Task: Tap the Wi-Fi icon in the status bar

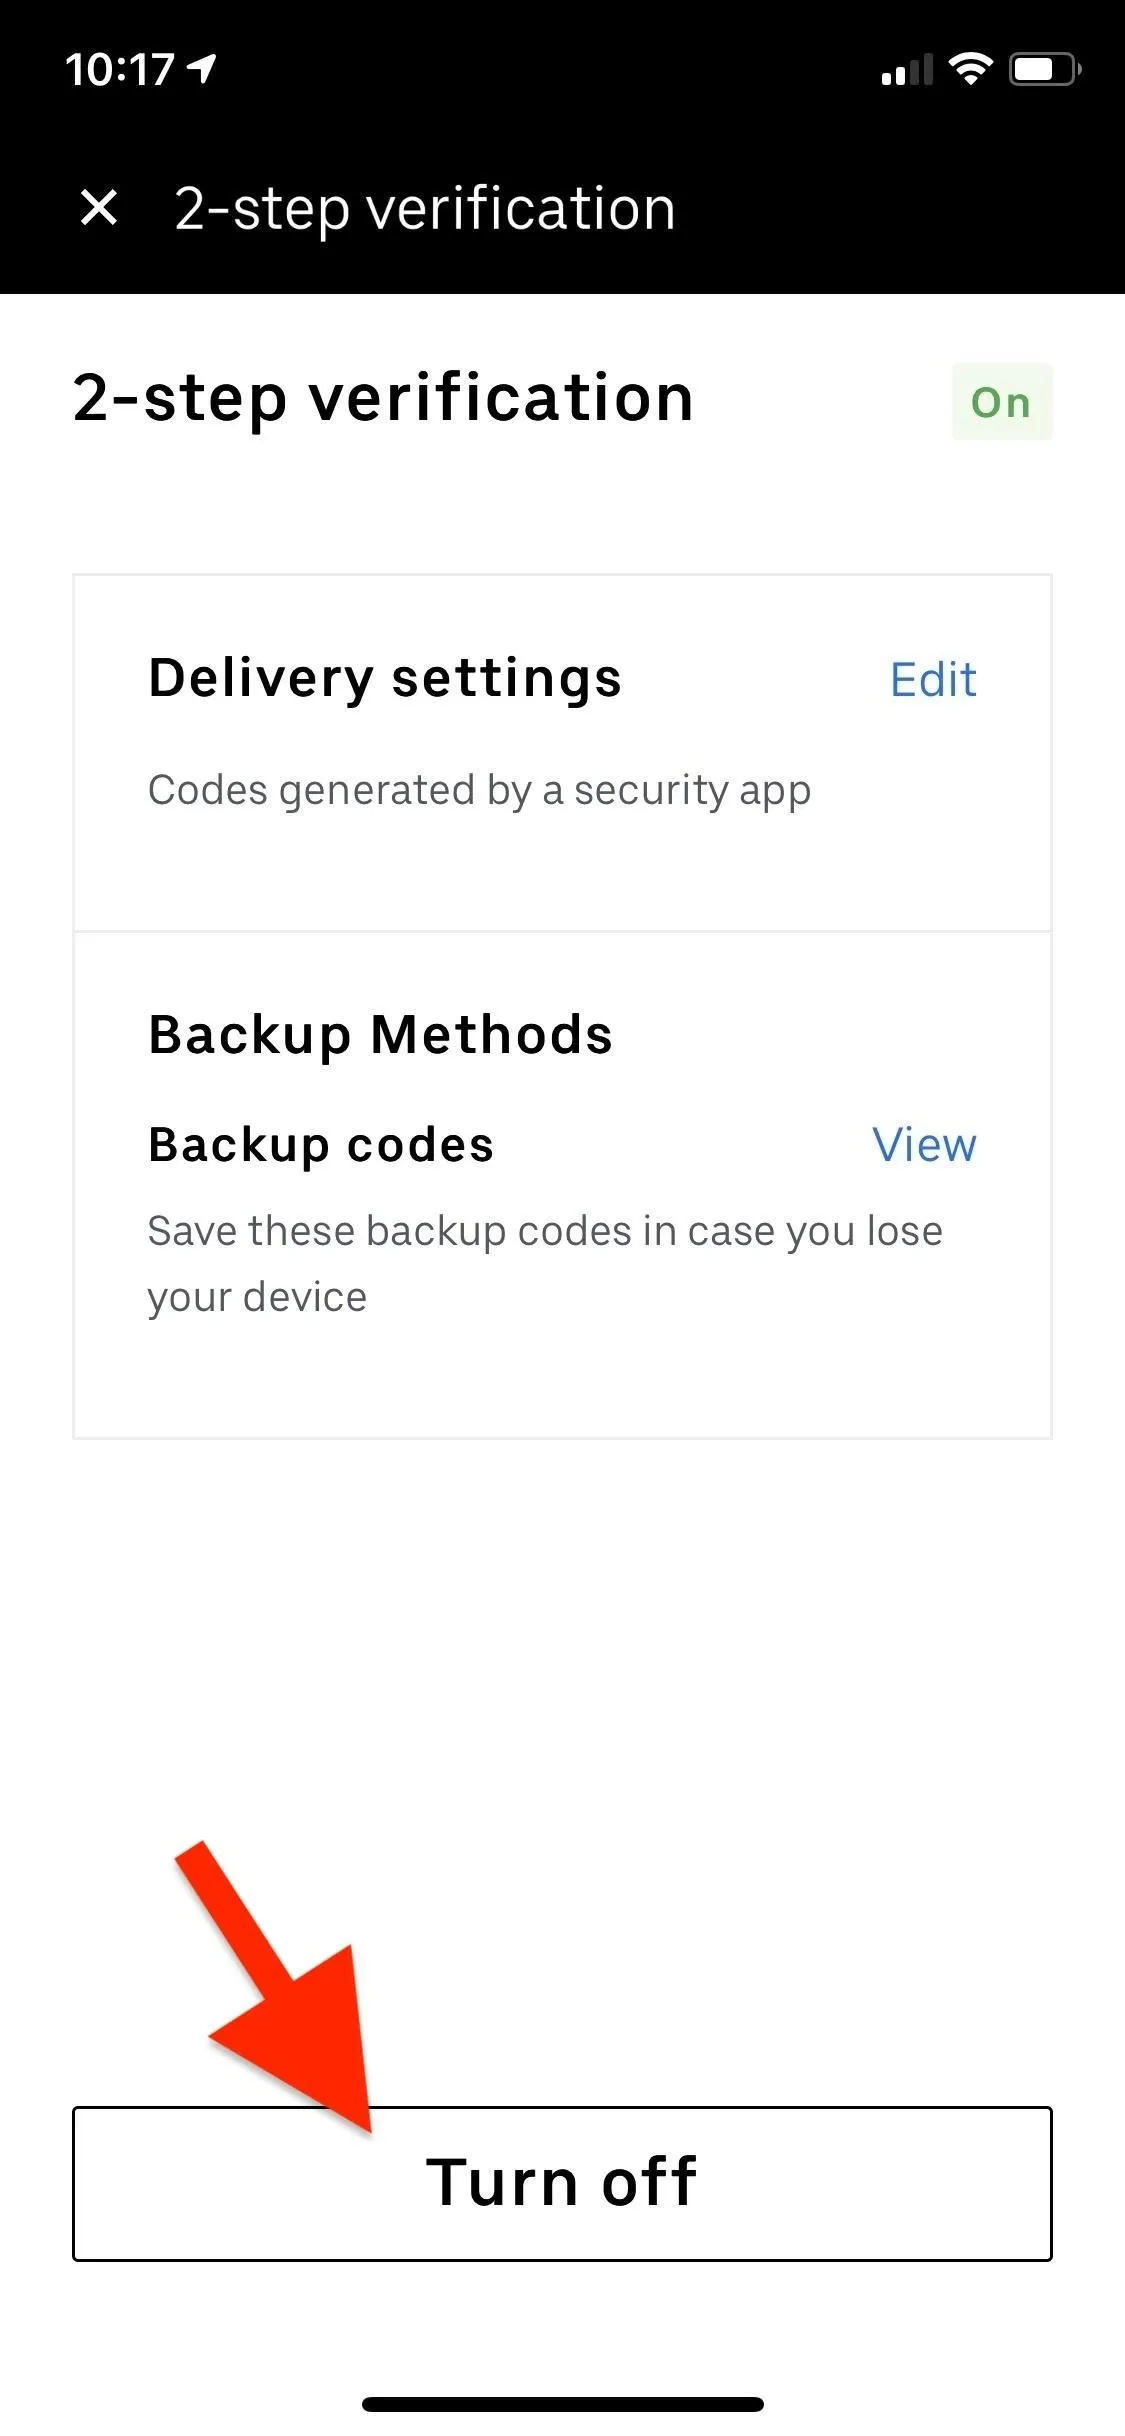Action: tap(970, 69)
